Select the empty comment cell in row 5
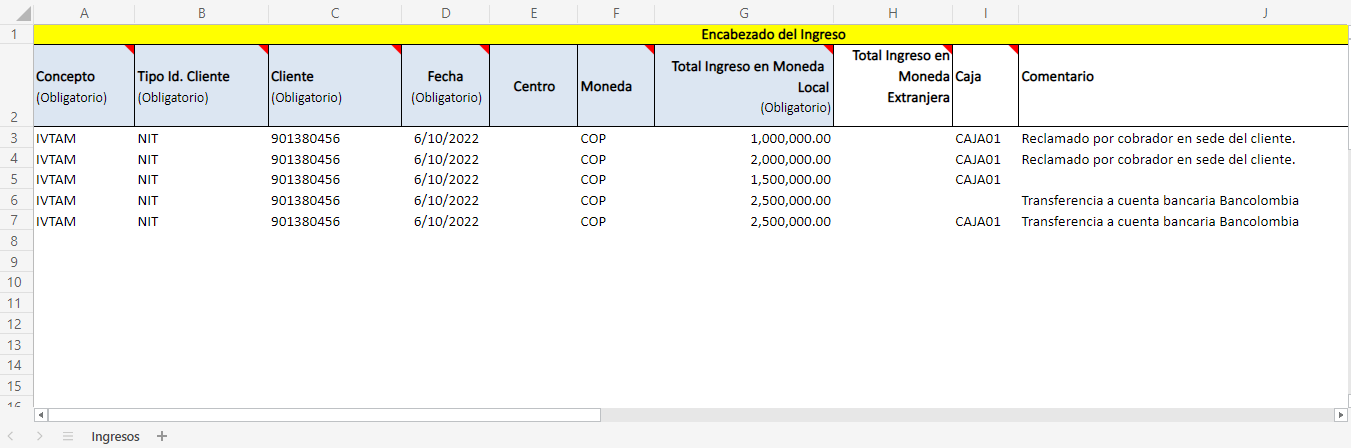1351x448 pixels. (1180, 180)
